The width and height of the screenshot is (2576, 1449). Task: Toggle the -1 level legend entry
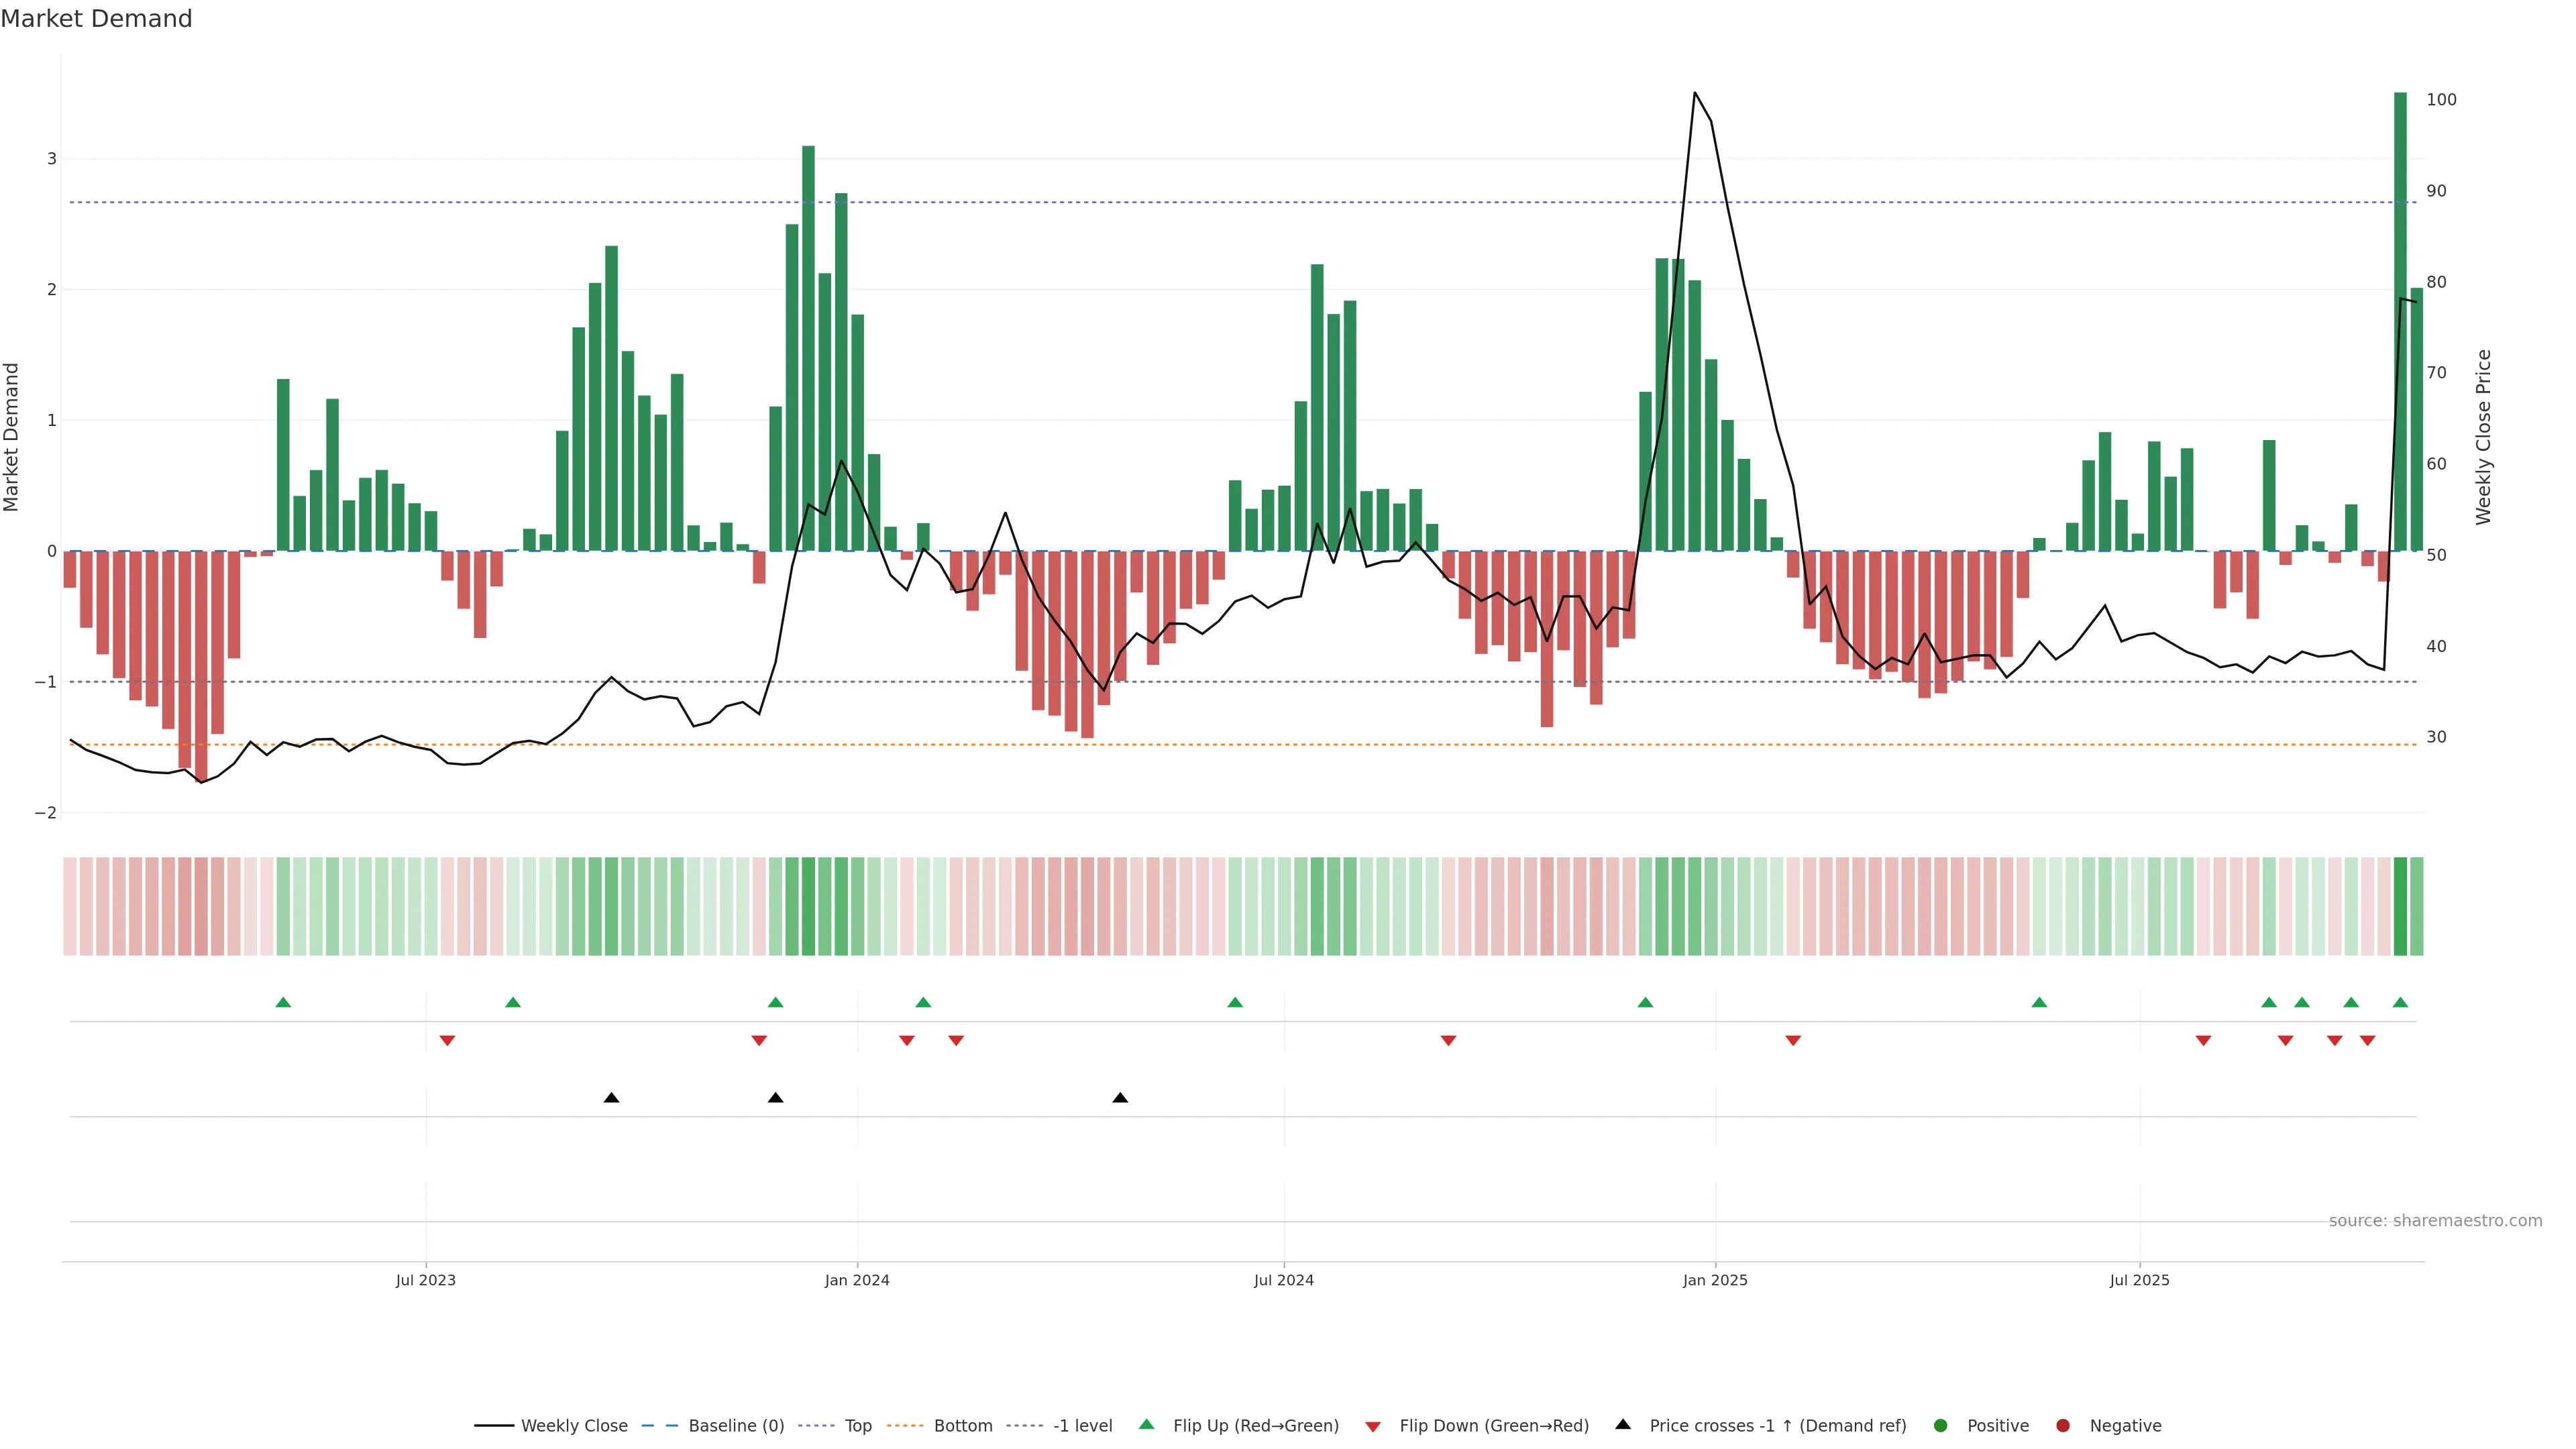pyautogui.click(x=1082, y=1425)
